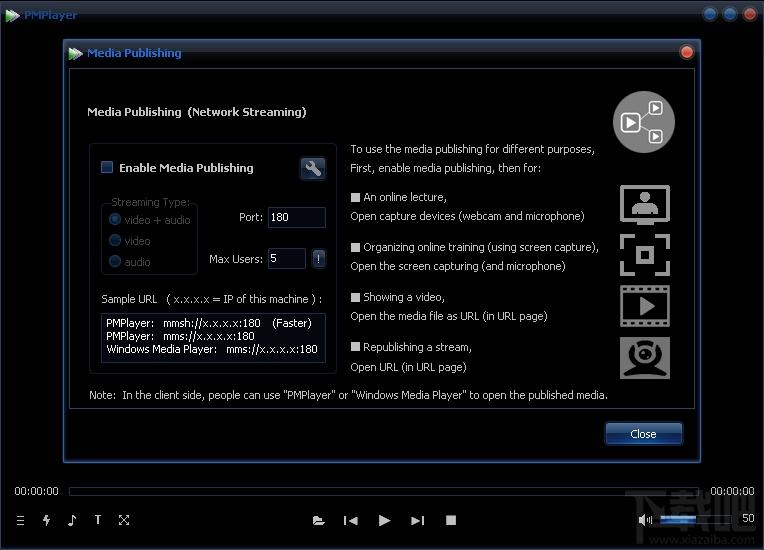Minimize the PMPlayer window

(710, 14)
